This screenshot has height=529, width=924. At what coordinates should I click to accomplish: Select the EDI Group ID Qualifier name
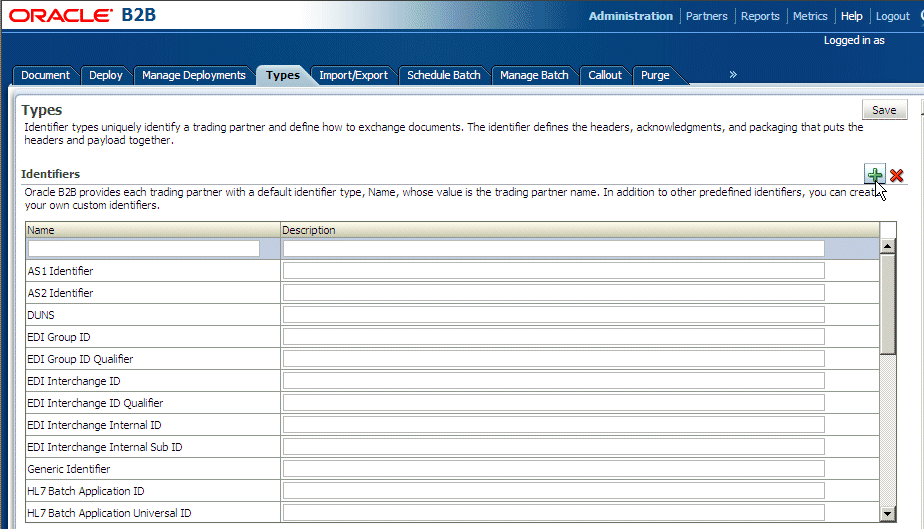click(x=80, y=359)
